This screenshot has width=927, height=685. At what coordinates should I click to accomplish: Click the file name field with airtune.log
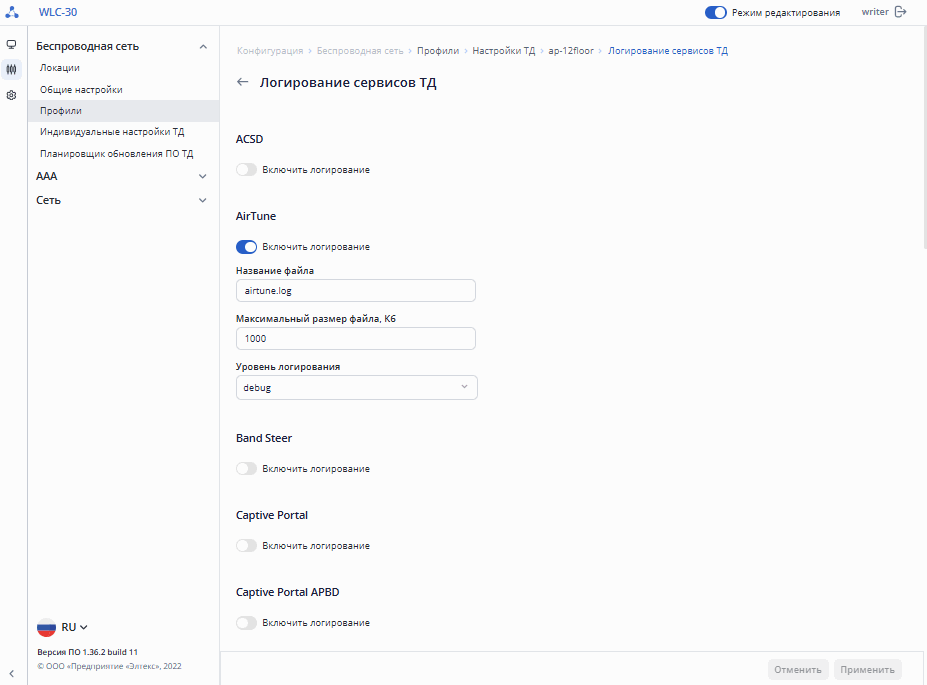(355, 291)
